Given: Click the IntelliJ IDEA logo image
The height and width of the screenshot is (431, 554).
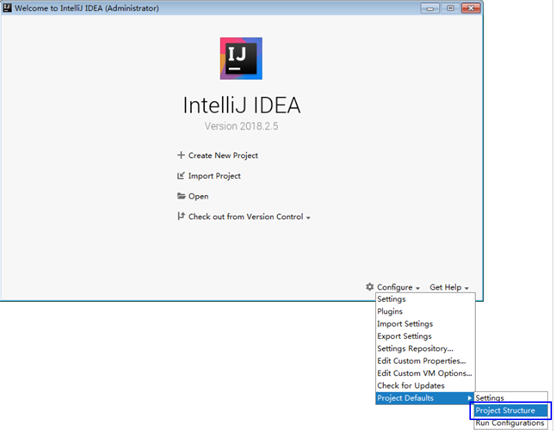Looking at the screenshot, I should (x=241, y=58).
